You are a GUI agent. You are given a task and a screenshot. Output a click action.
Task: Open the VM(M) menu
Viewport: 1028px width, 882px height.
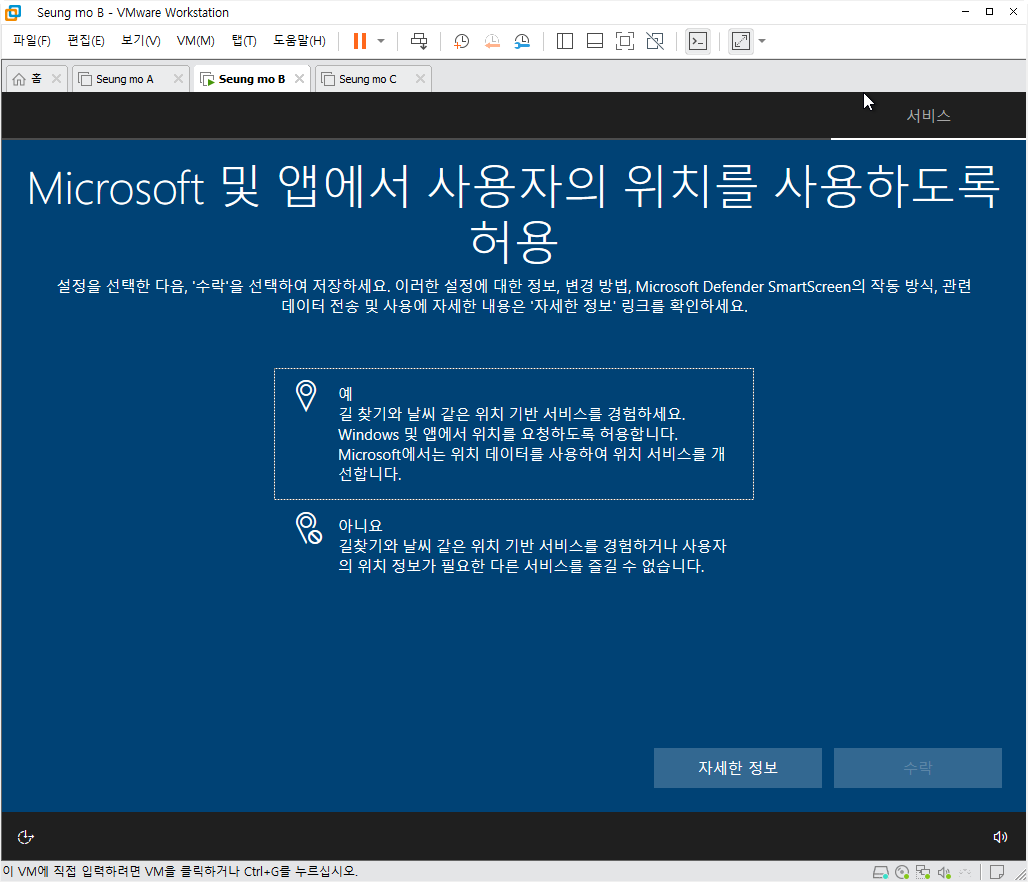[x=195, y=41]
